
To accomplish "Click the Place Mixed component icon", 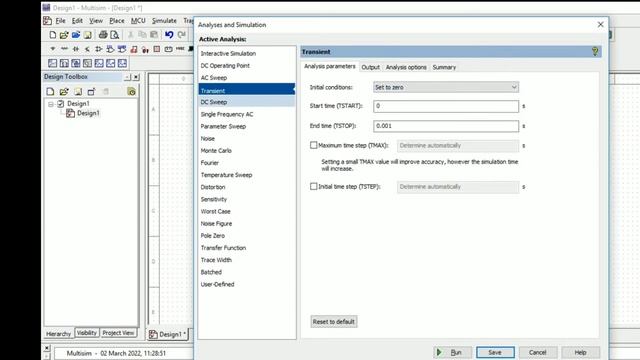I will [x=145, y=49].
